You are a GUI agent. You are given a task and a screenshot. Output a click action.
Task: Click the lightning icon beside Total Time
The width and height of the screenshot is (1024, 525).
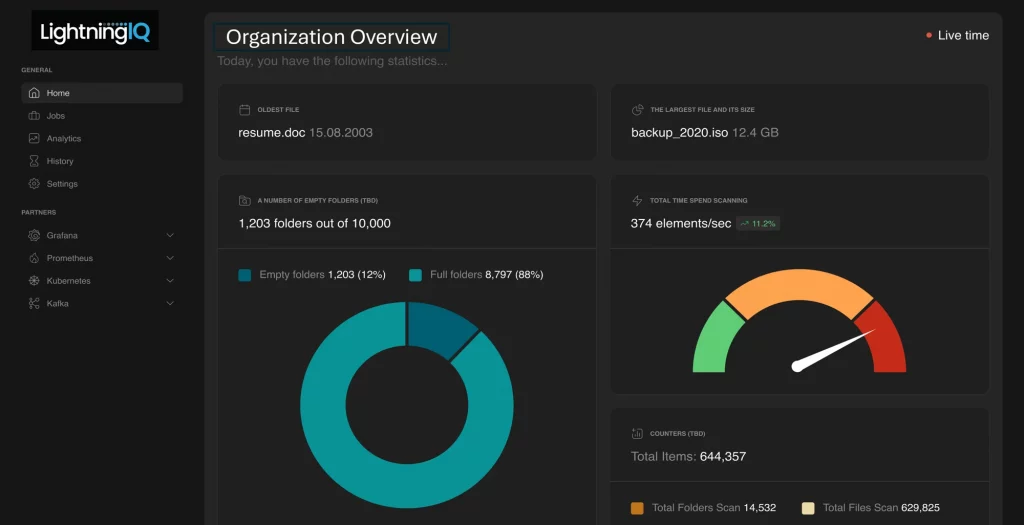(x=637, y=201)
